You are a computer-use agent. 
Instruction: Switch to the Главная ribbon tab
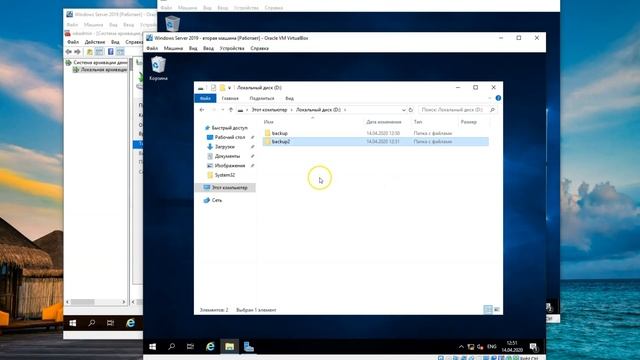tap(230, 98)
